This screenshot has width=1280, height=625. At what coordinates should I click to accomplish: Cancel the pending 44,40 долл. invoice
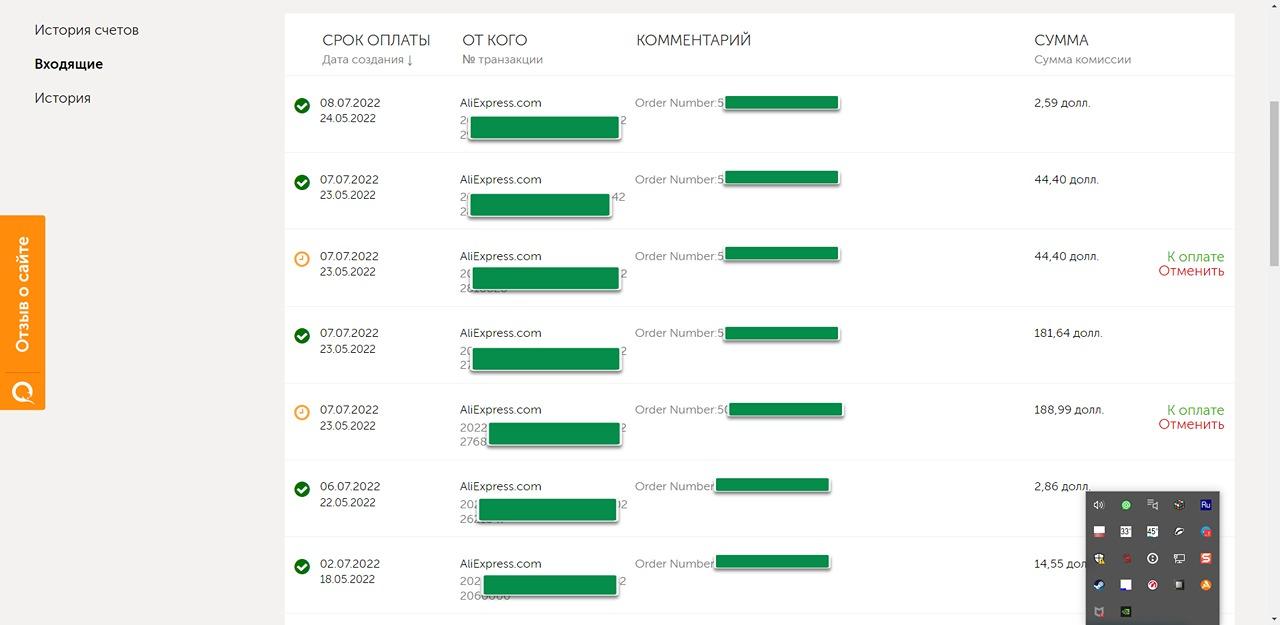point(1191,271)
